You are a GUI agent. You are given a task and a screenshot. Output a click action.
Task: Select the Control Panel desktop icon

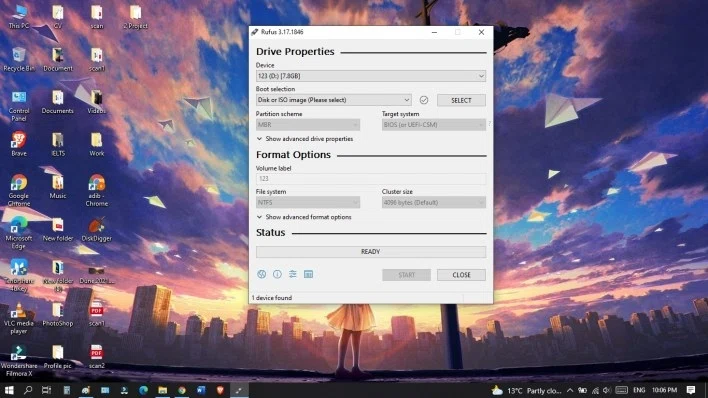point(19,106)
